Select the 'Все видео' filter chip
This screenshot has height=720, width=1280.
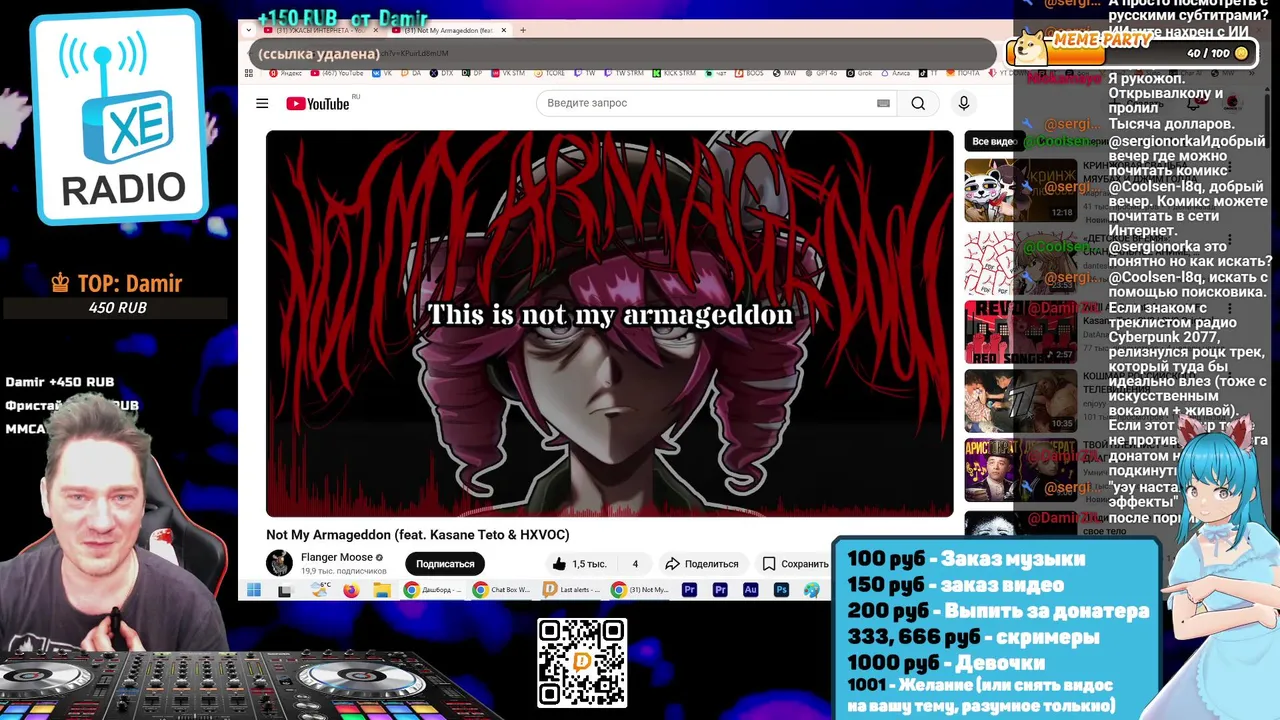[994, 141]
